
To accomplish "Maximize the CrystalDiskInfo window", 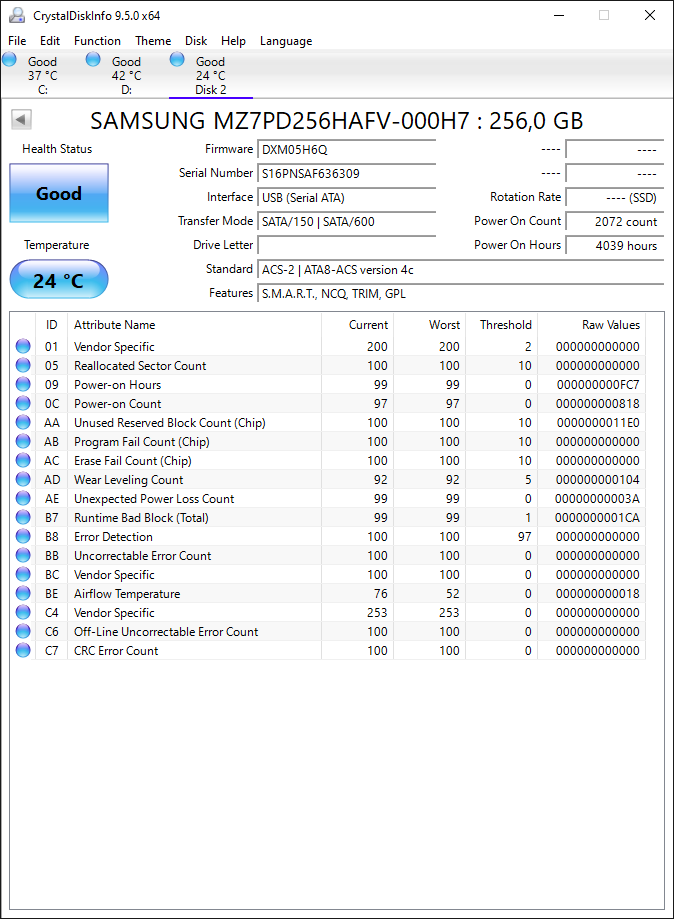I will click(604, 15).
